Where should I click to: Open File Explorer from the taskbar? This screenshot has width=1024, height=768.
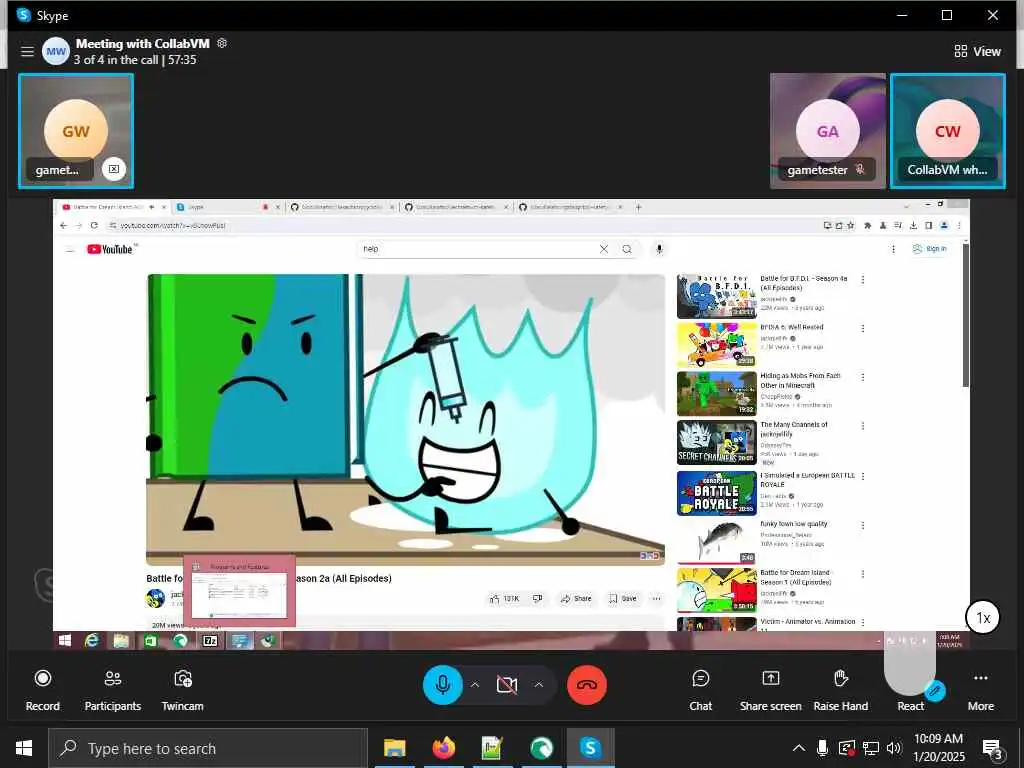[x=394, y=748]
